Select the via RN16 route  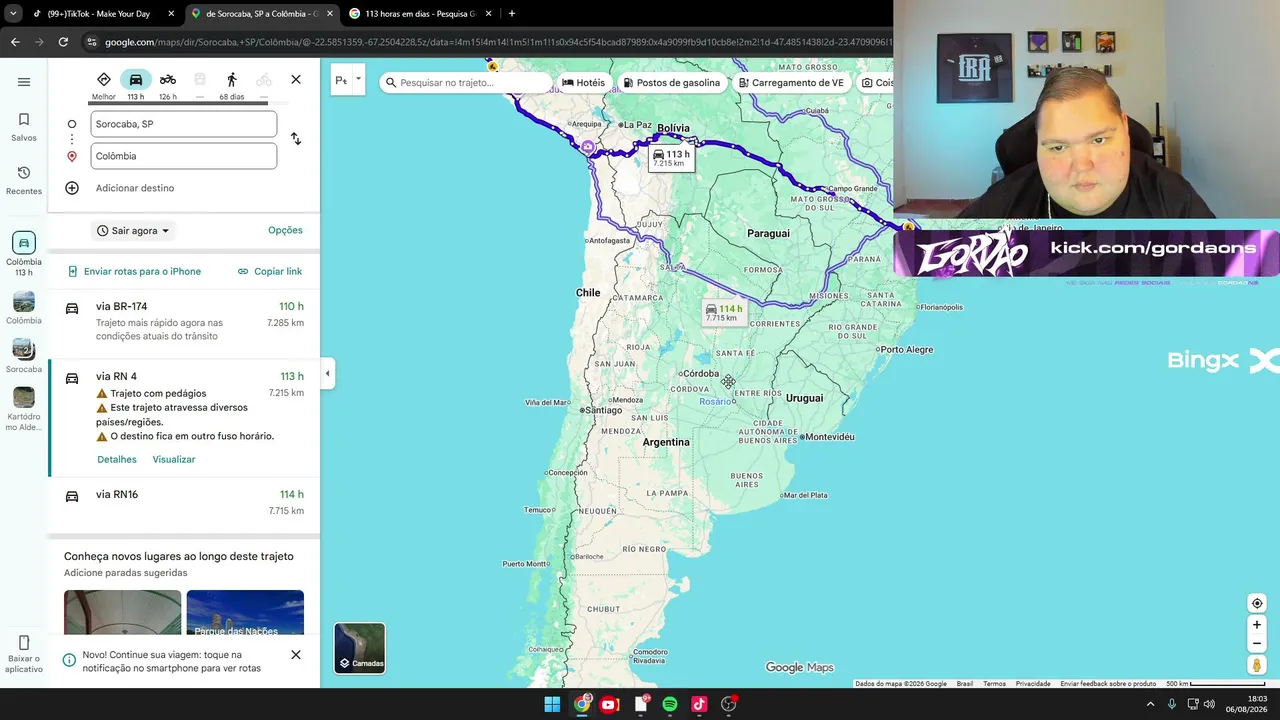coord(184,503)
